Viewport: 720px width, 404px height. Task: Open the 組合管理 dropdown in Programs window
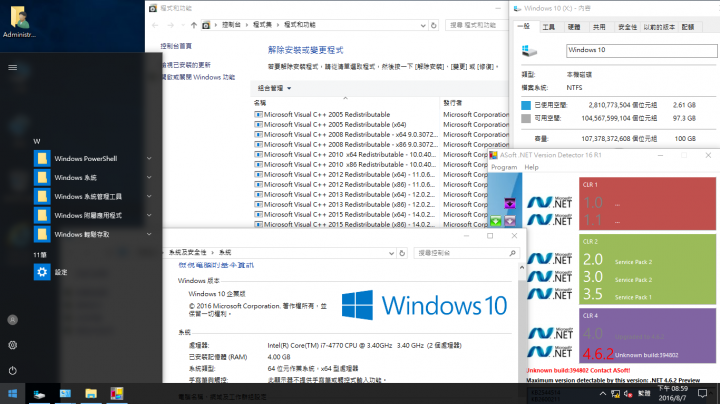[274, 88]
